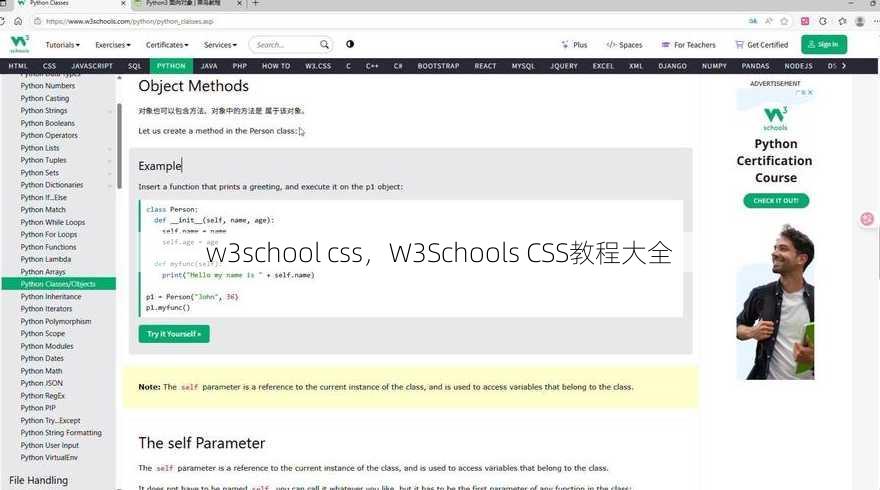
Task: Select the BOOTSTRAP topic tab
Action: pos(438,66)
